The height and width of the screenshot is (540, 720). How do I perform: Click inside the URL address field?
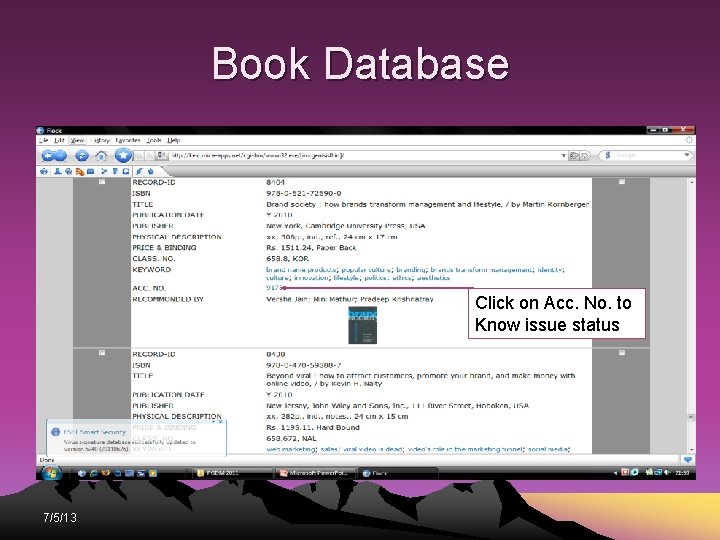365,156
